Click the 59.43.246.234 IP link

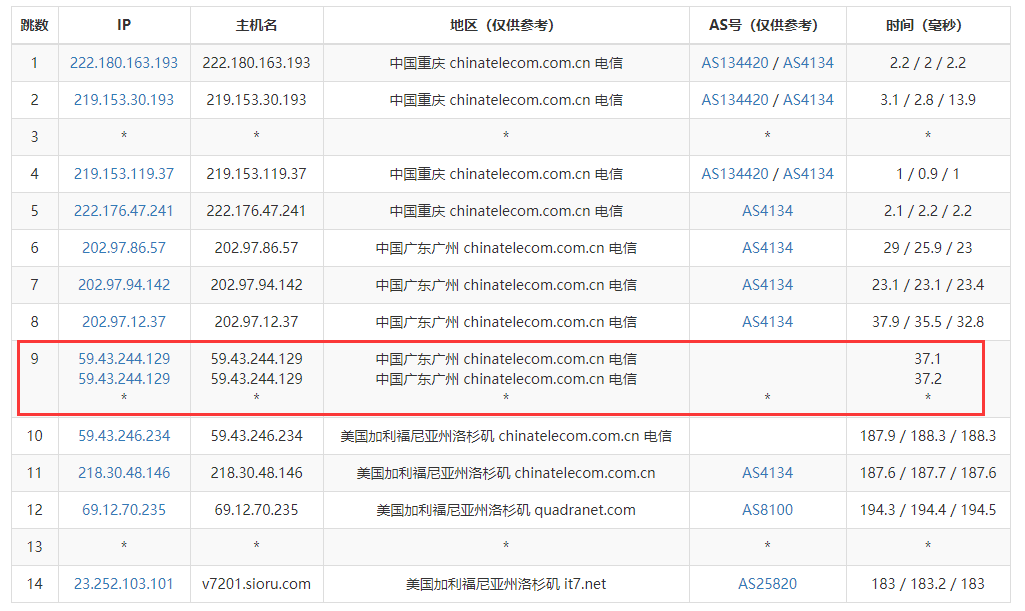(124, 436)
